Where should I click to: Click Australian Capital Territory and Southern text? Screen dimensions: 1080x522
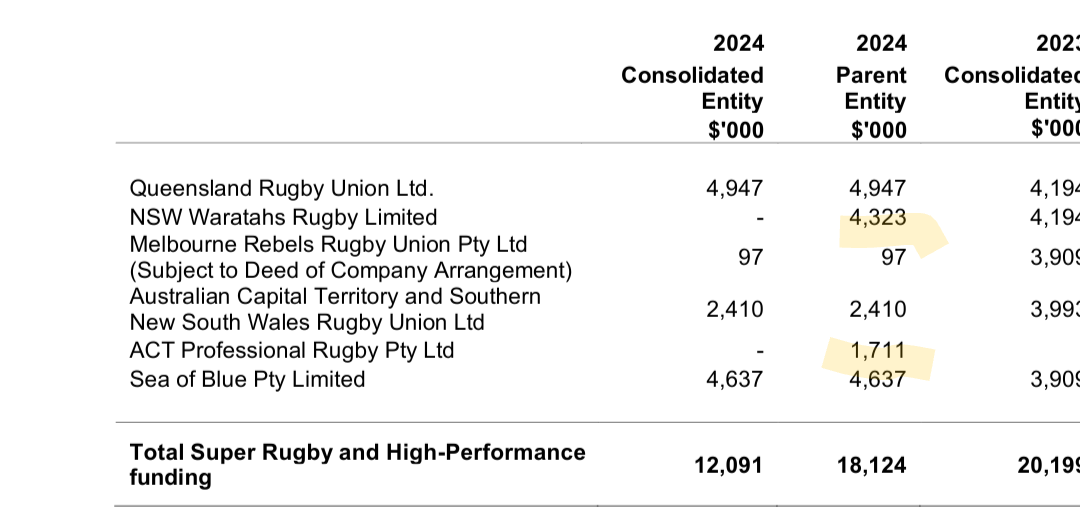pyautogui.click(x=335, y=296)
